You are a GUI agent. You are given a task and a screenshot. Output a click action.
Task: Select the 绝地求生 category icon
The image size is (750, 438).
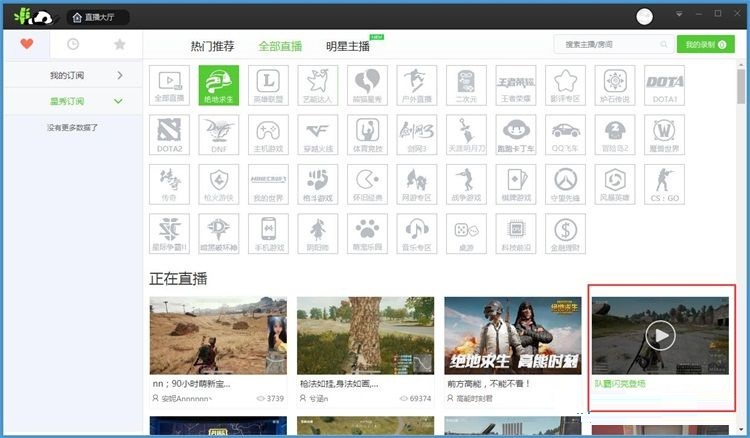(218, 85)
